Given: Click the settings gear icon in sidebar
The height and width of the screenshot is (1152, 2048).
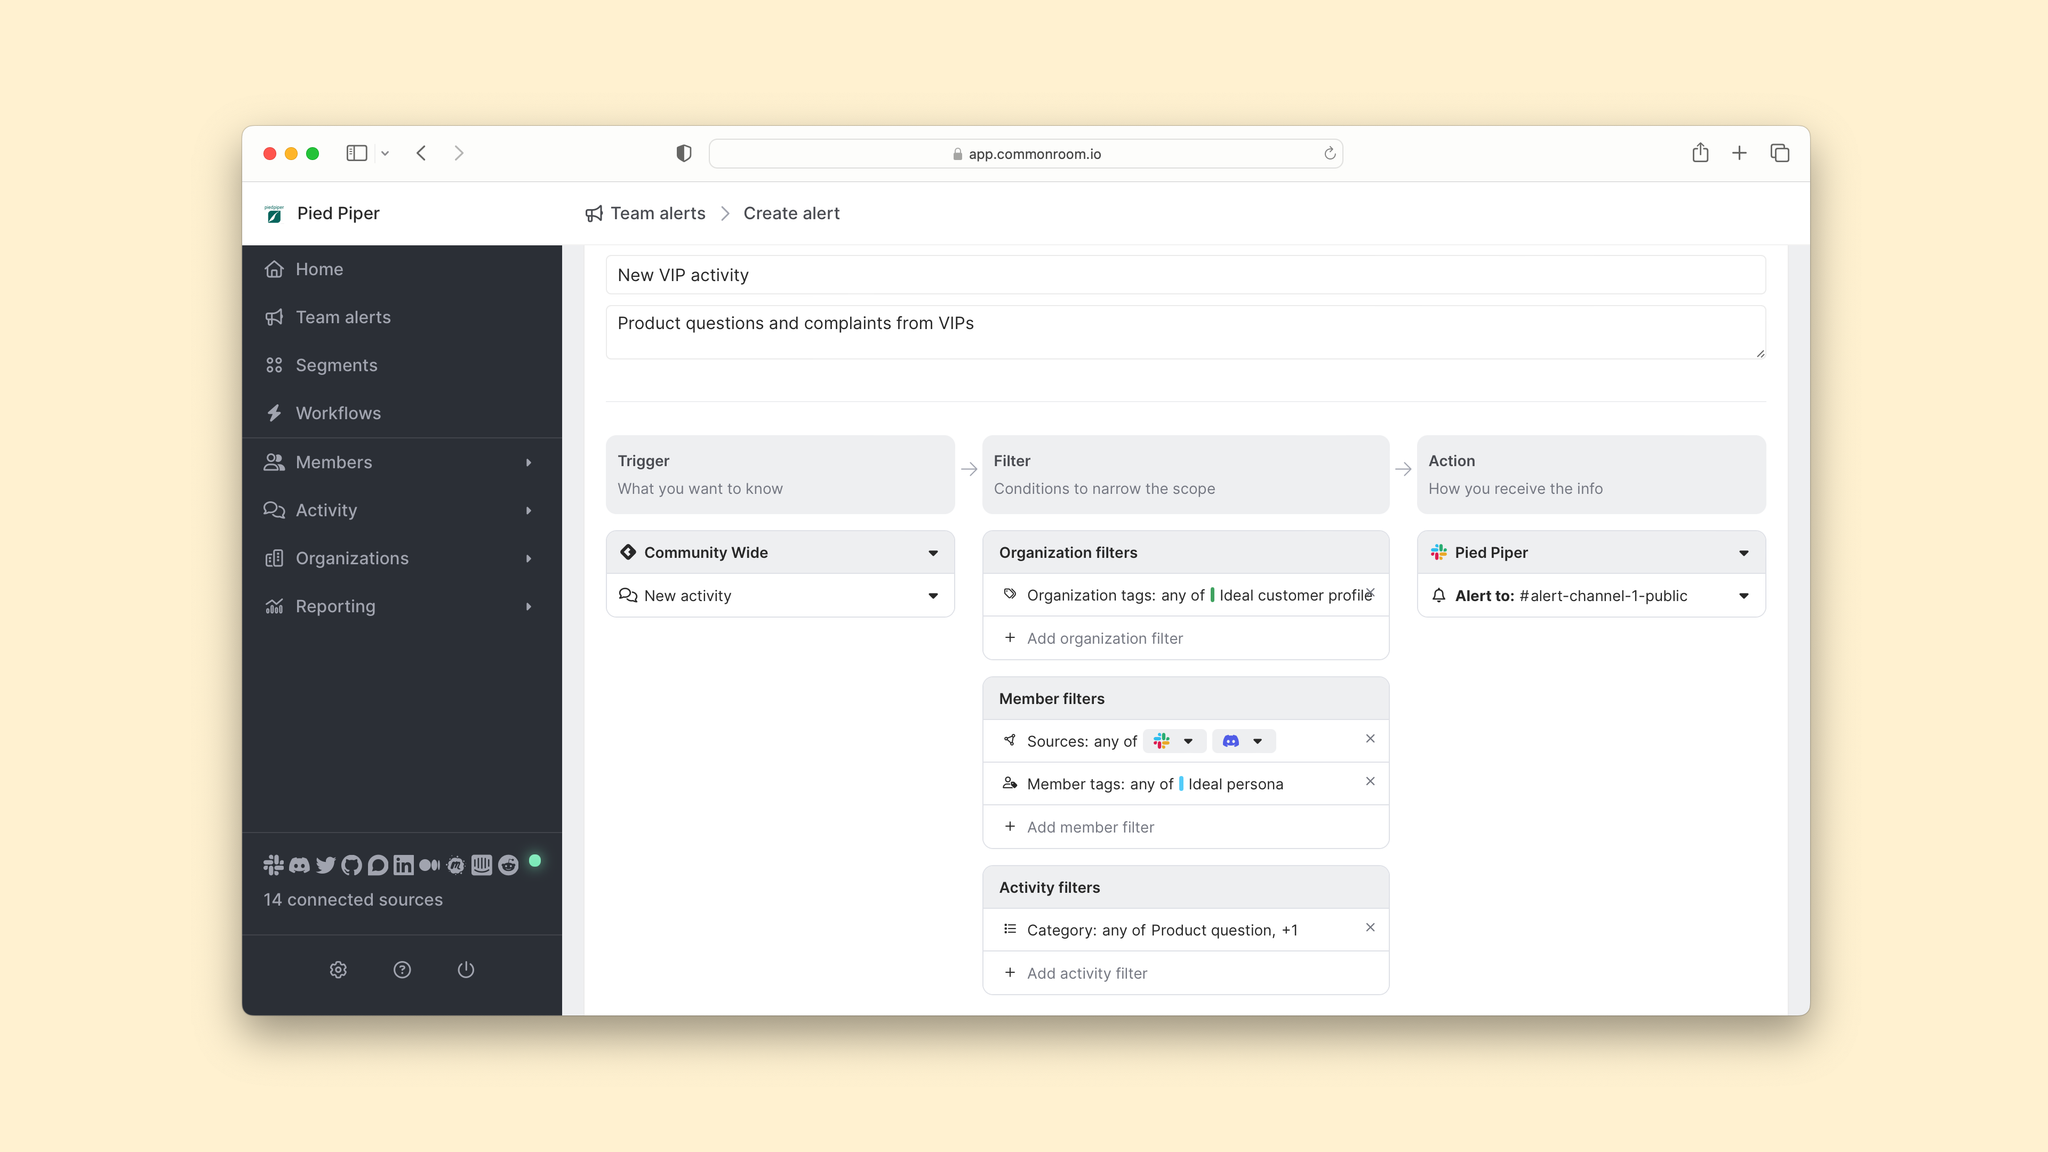Looking at the screenshot, I should pos(338,970).
